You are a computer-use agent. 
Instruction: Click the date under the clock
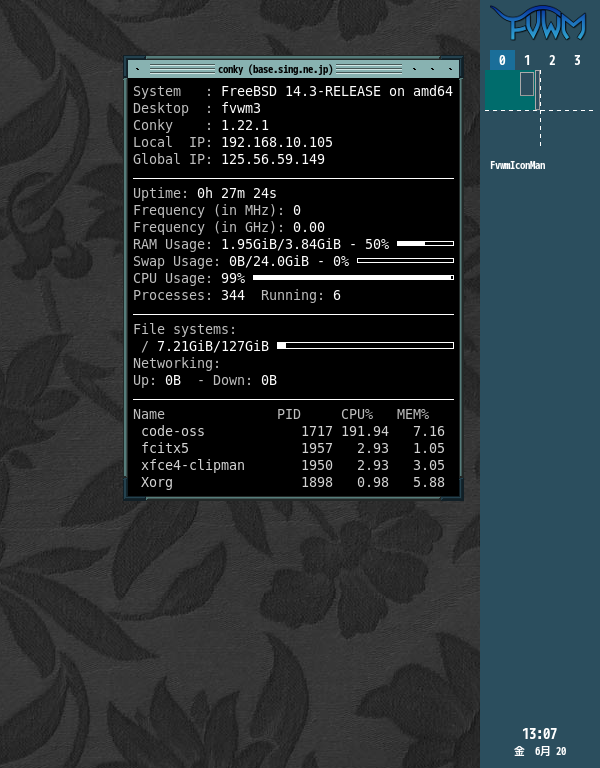pyautogui.click(x=540, y=751)
